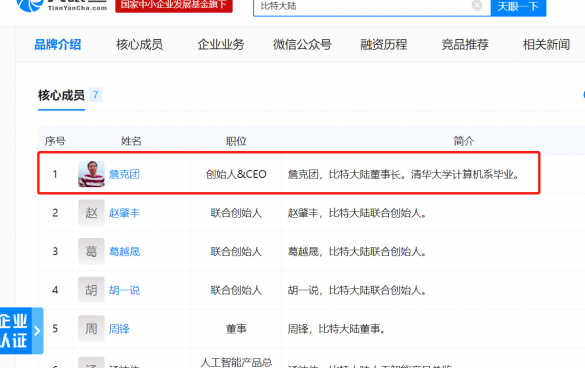Switch to the 核心成员 navigation tab
The height and width of the screenshot is (368, 585).
139,45
